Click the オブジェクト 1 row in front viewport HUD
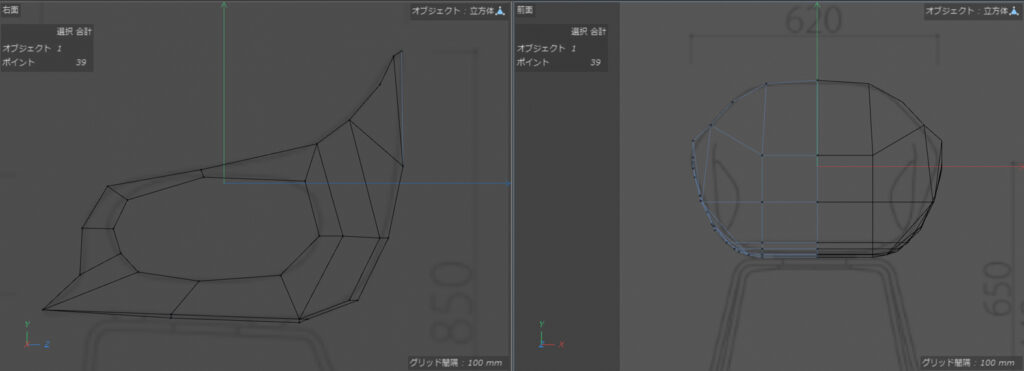 point(560,48)
